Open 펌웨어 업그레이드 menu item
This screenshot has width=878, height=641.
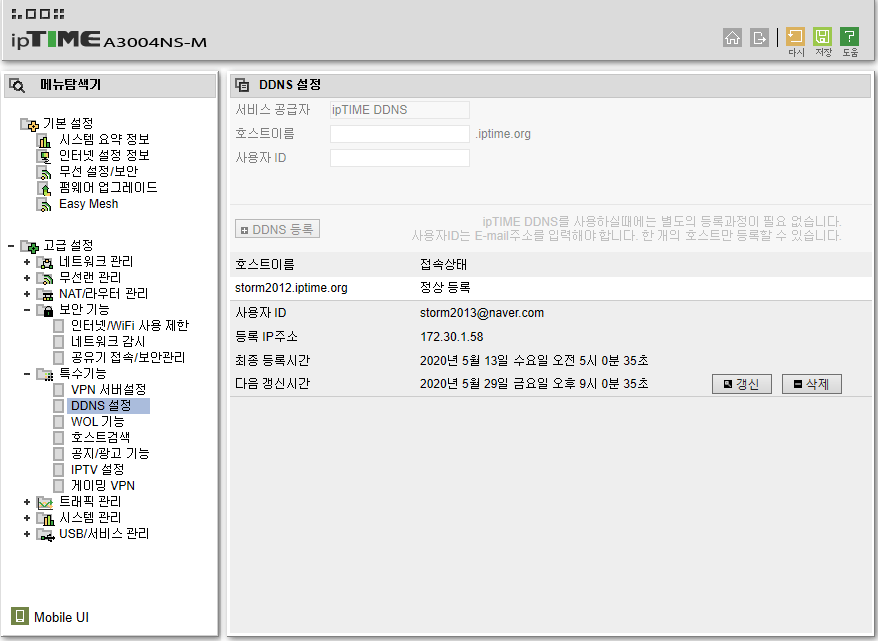108,188
